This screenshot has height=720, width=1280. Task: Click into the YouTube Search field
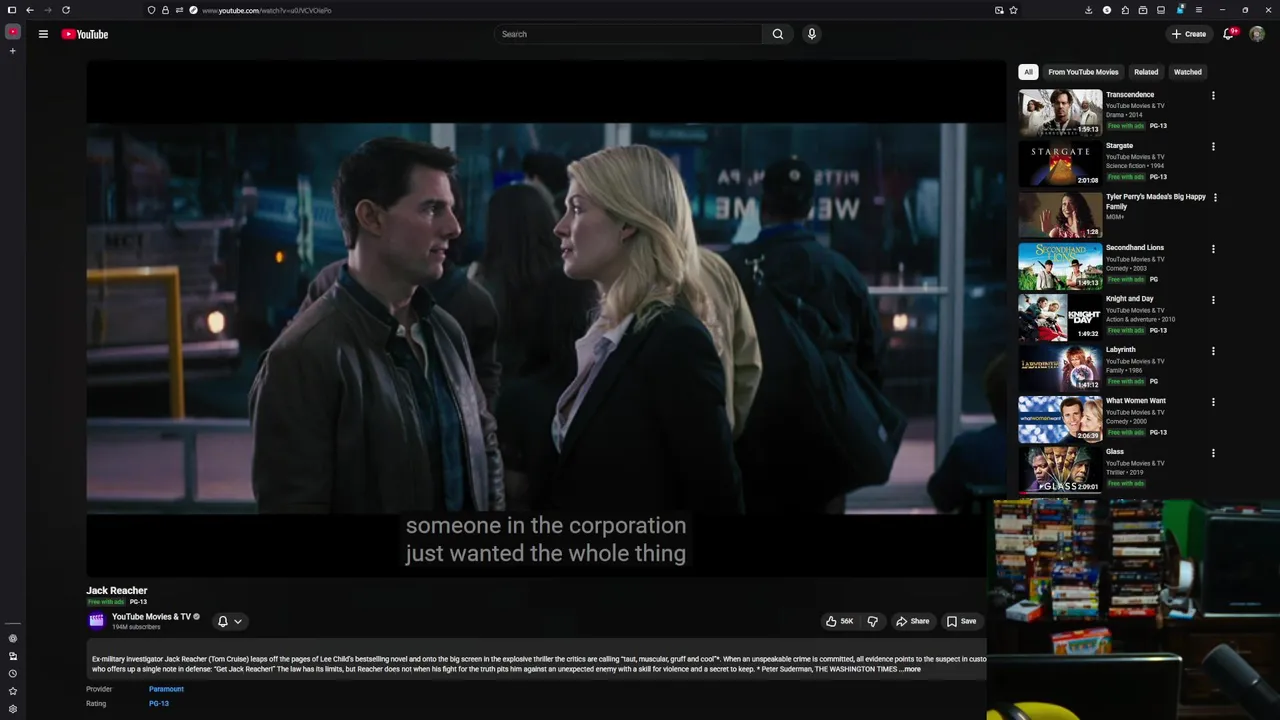click(628, 34)
